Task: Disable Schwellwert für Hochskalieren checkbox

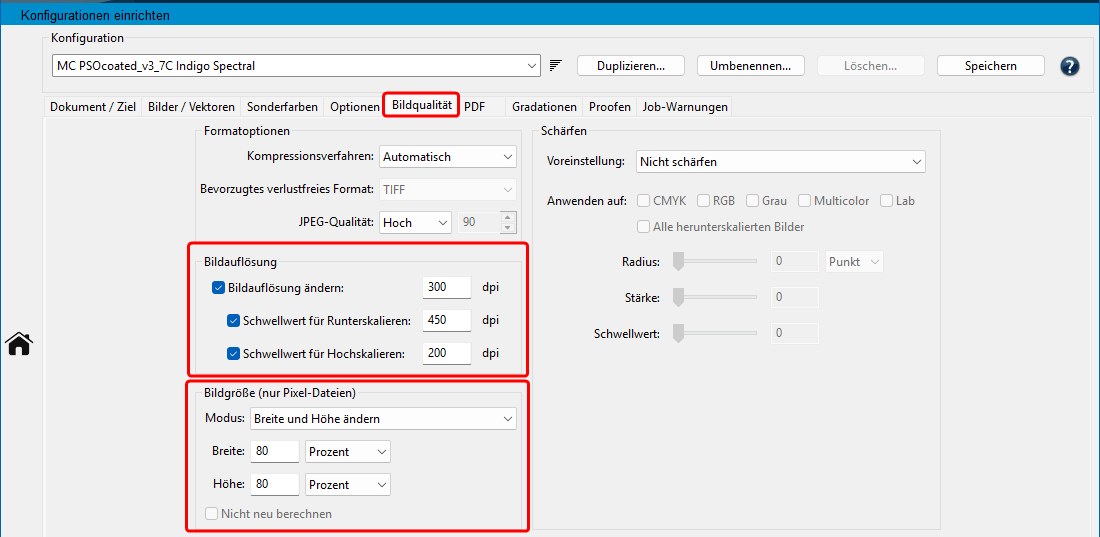Action: coord(234,353)
